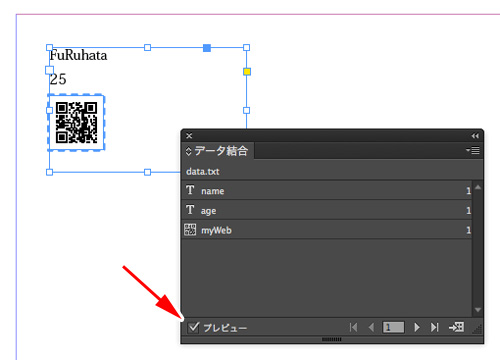The width and height of the screenshot is (500, 360).
Task: Click the scrollbar down arrow in field list
Action: coord(478,310)
